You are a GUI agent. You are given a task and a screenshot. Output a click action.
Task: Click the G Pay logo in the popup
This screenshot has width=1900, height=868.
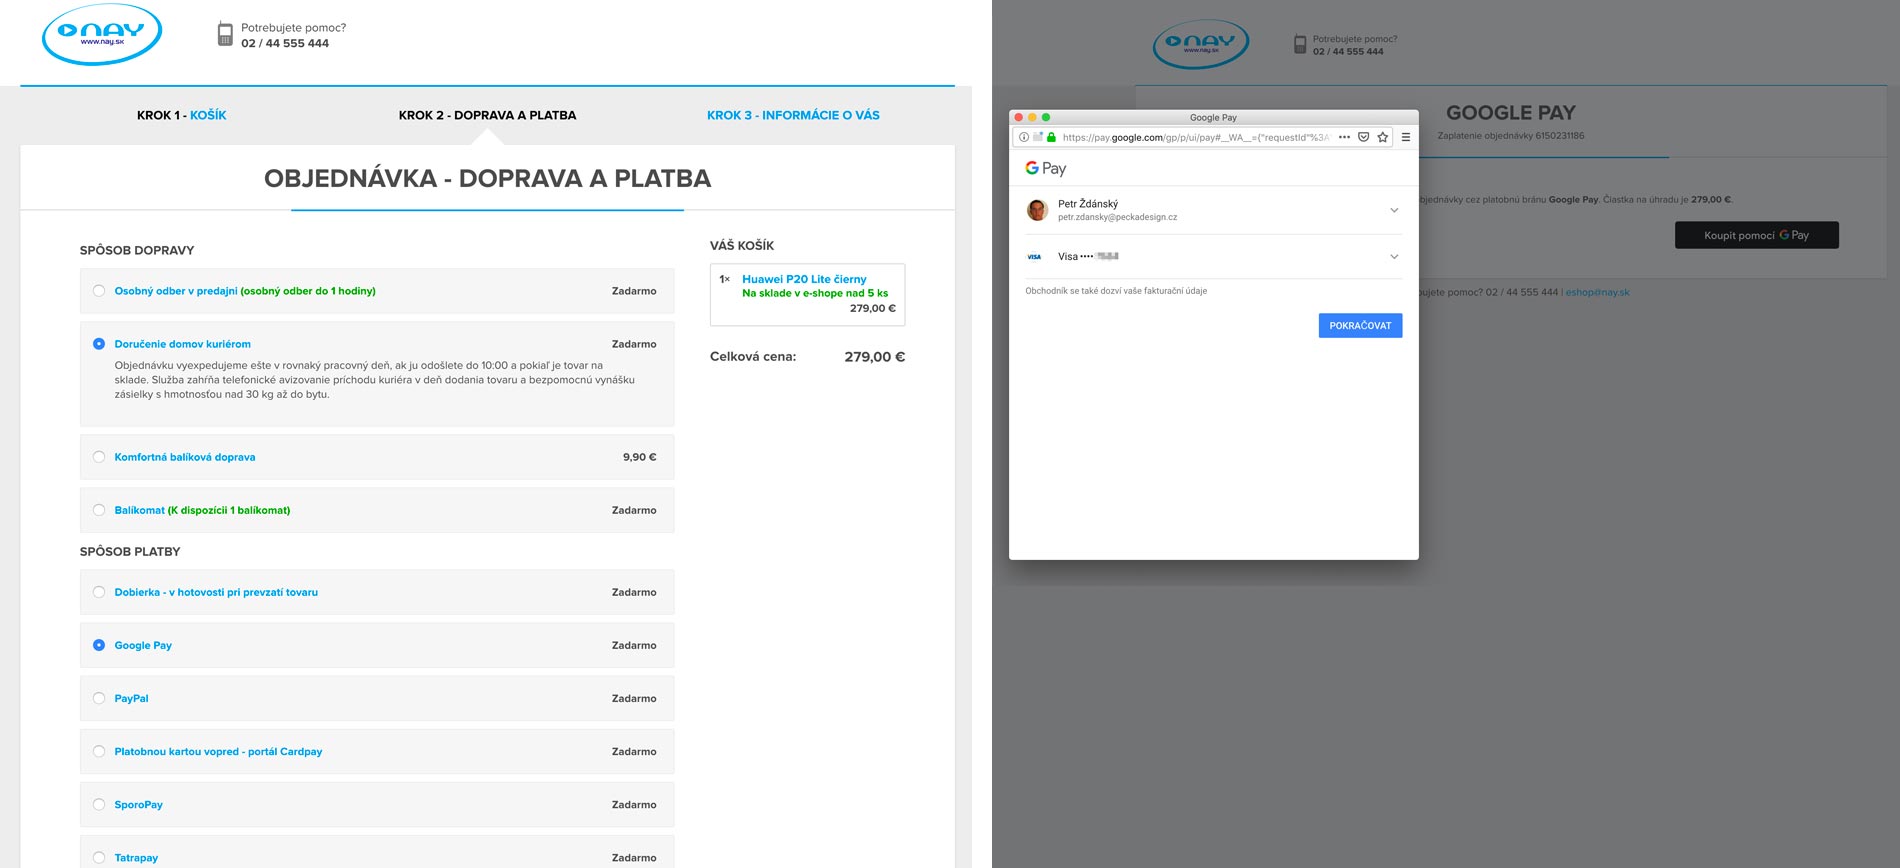[x=1046, y=168]
